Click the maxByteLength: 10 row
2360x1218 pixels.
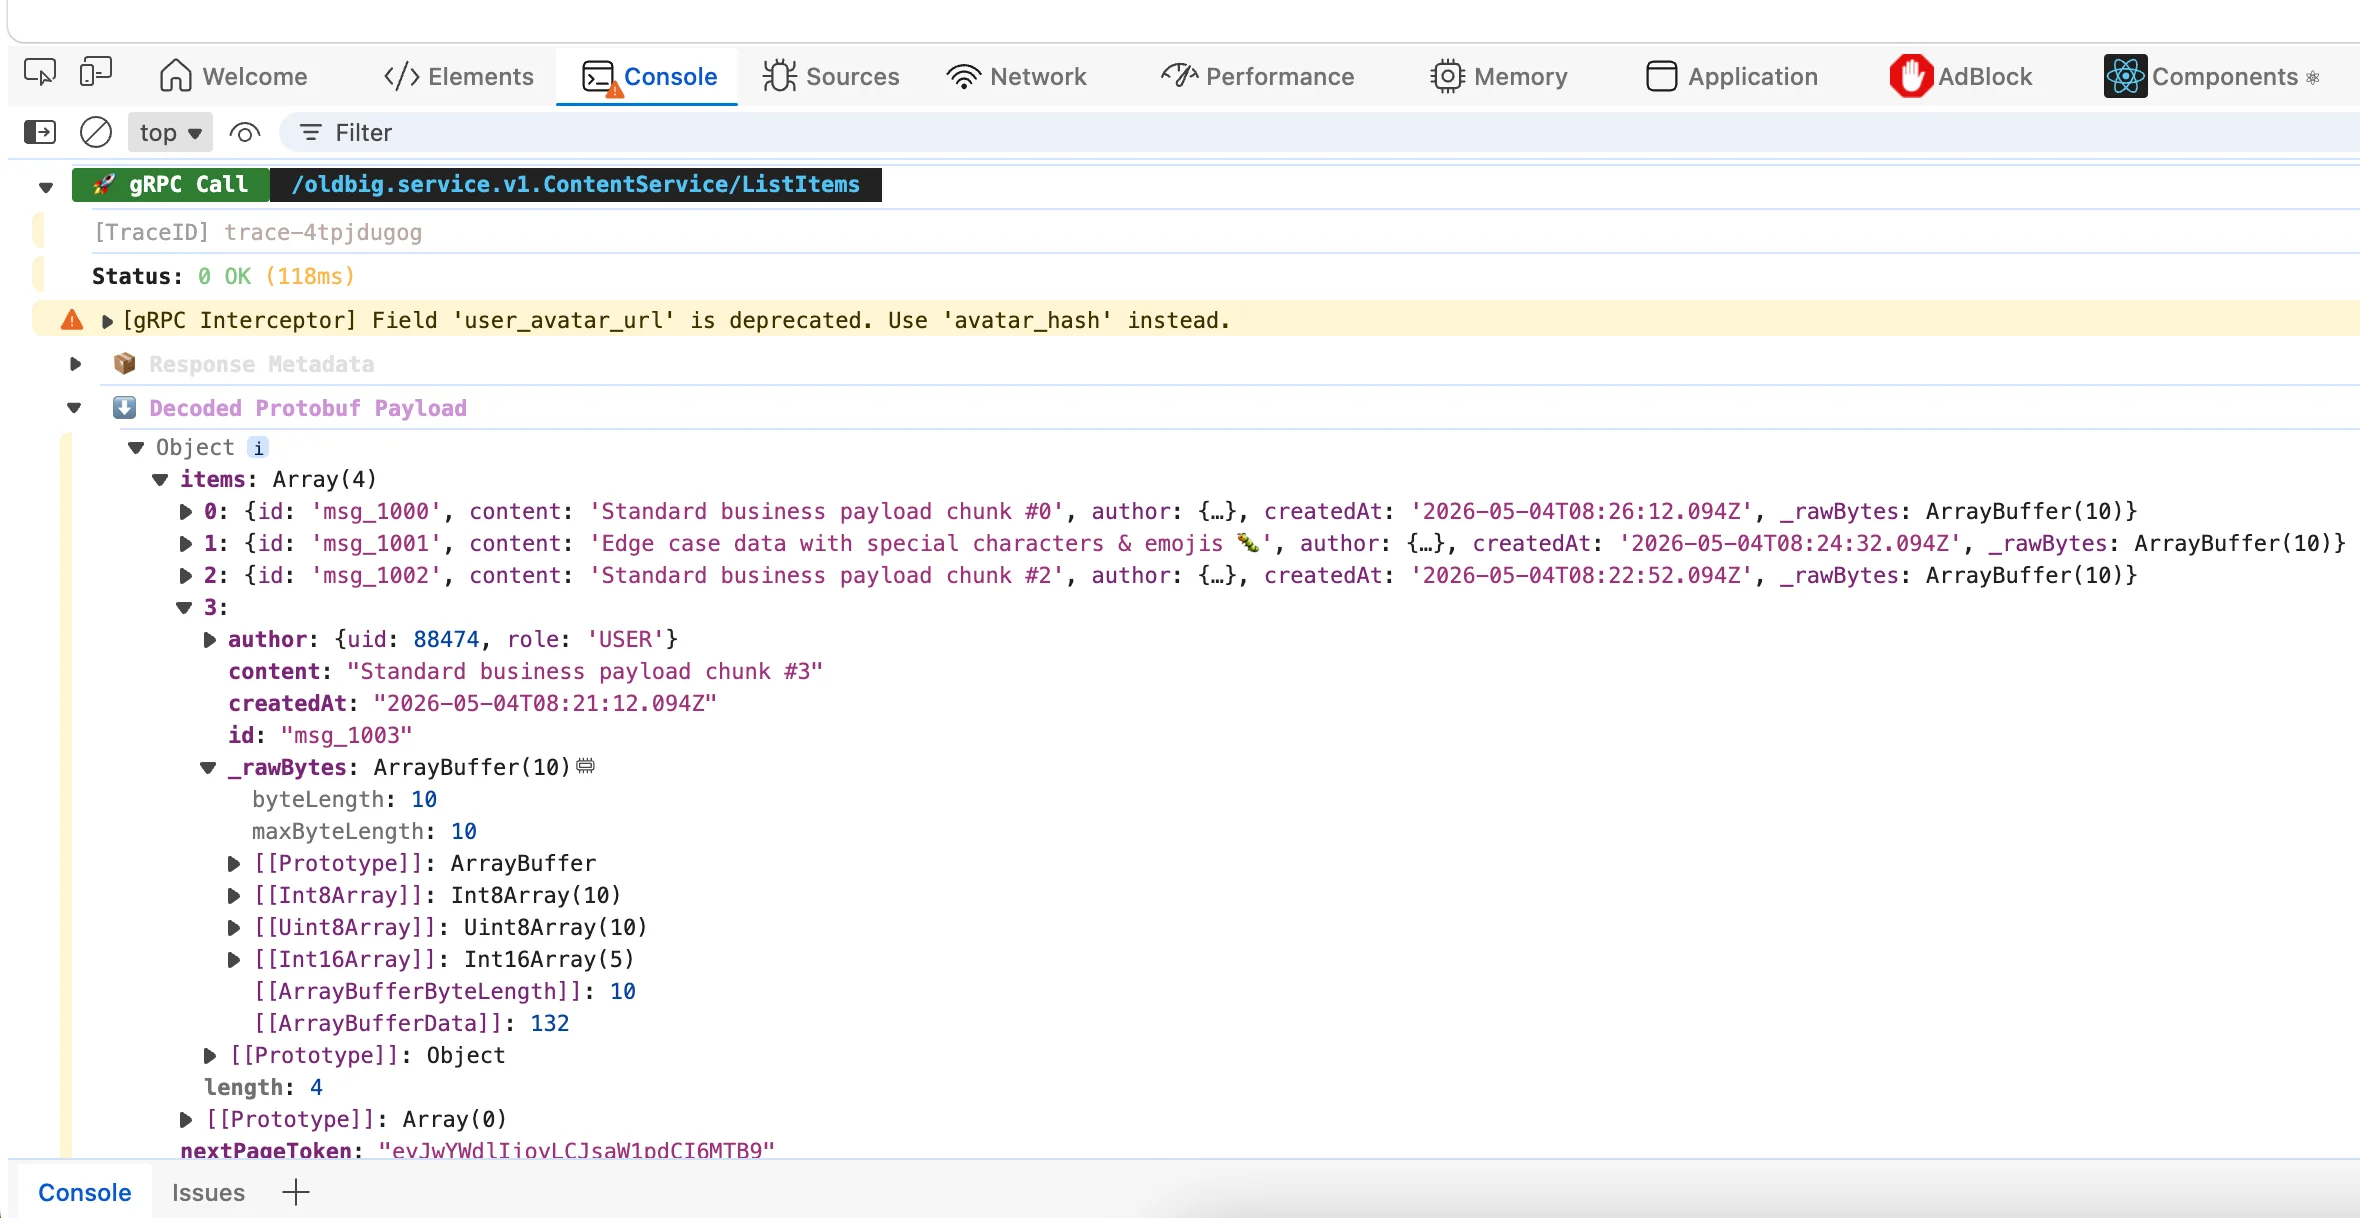[x=364, y=832]
